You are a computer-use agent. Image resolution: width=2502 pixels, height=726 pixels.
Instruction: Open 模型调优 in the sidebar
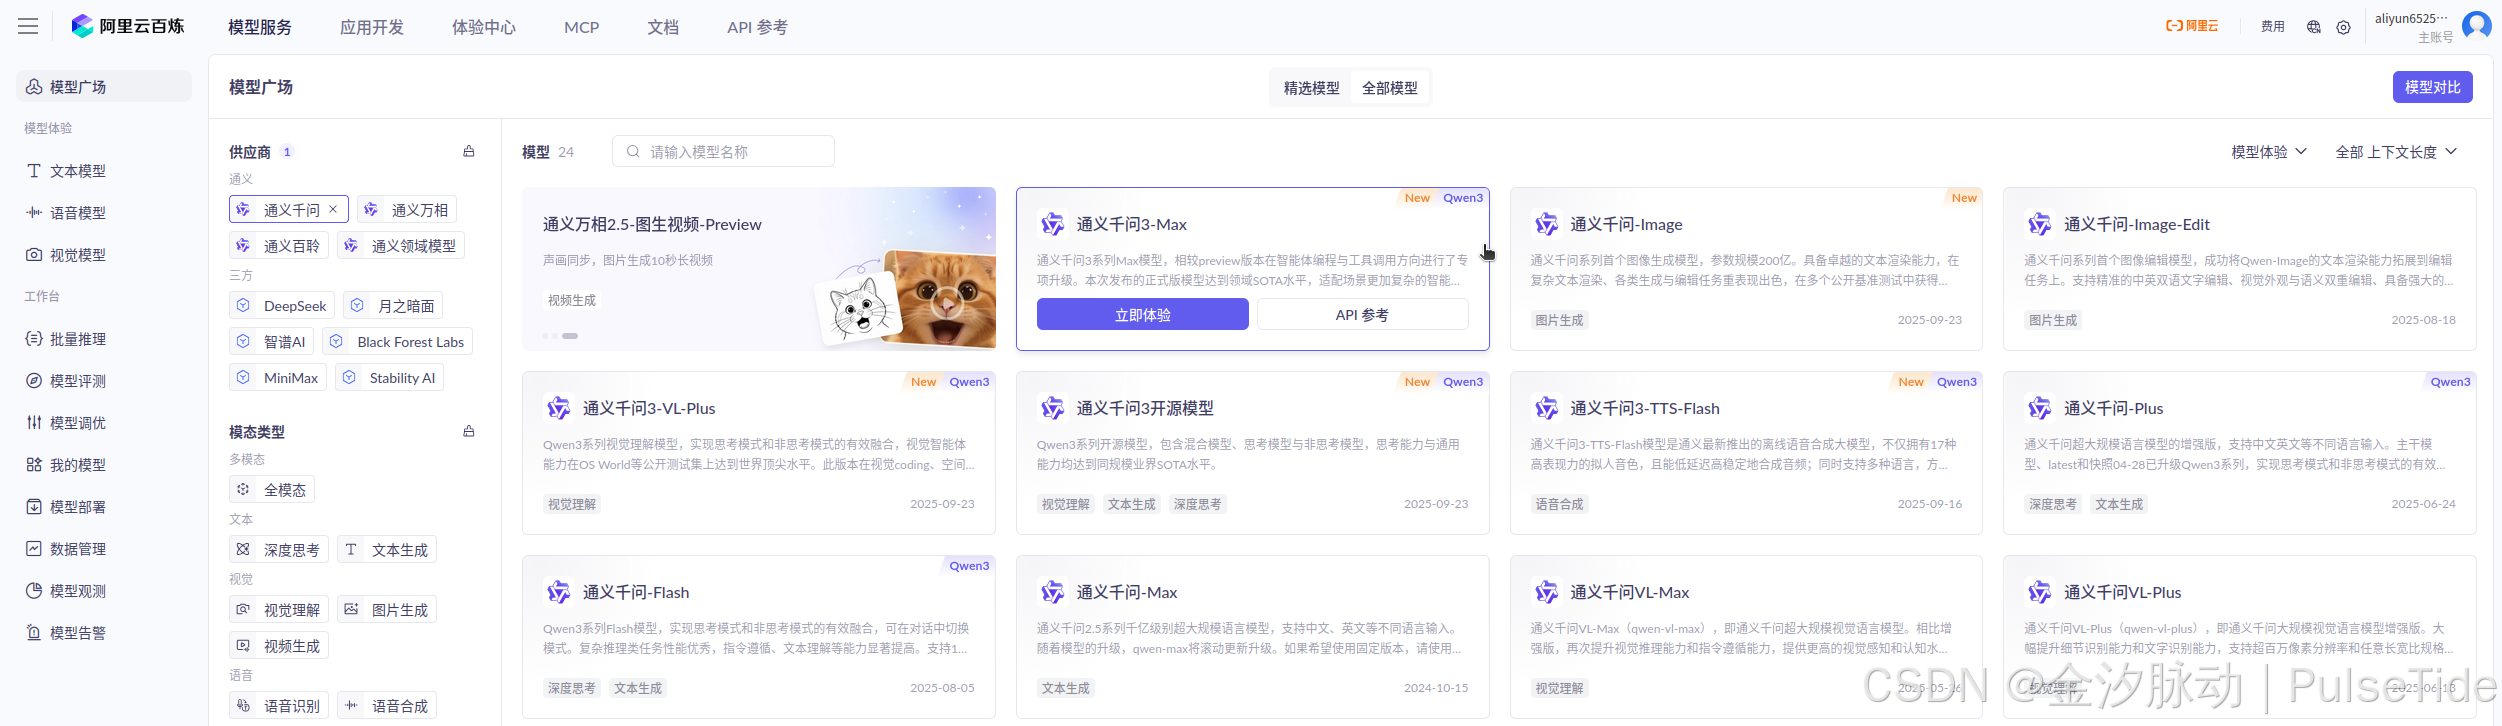coord(104,423)
